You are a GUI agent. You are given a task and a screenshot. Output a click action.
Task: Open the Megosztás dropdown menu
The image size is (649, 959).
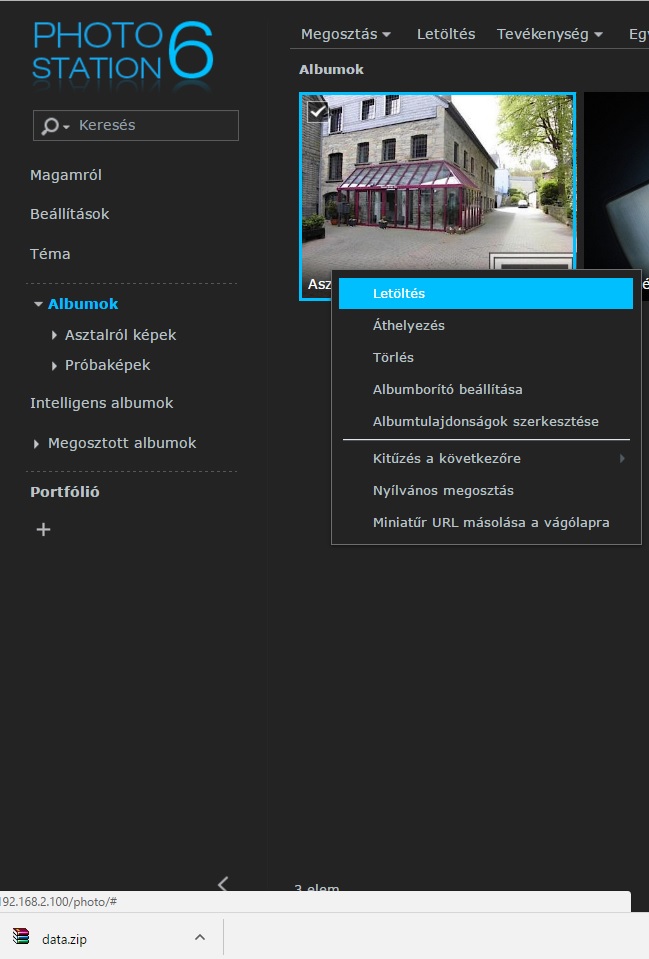[x=346, y=34]
